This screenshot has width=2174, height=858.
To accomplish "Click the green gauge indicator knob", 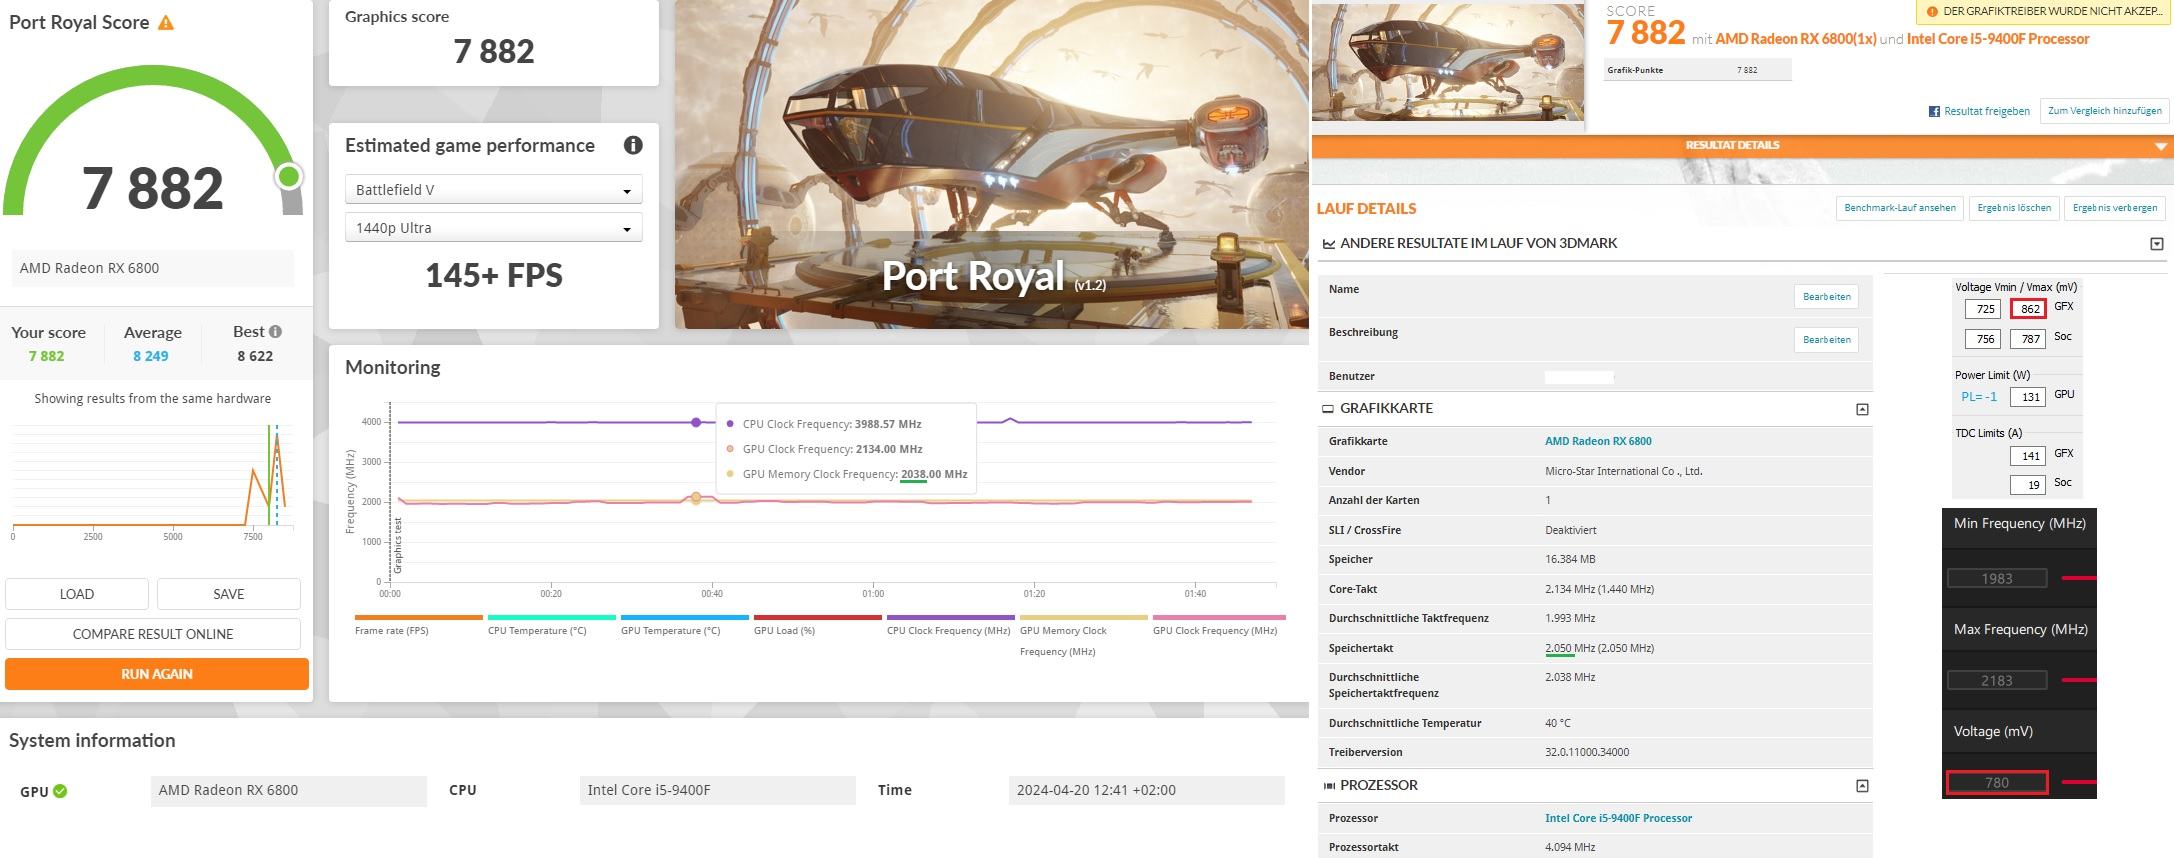I will coord(289,177).
